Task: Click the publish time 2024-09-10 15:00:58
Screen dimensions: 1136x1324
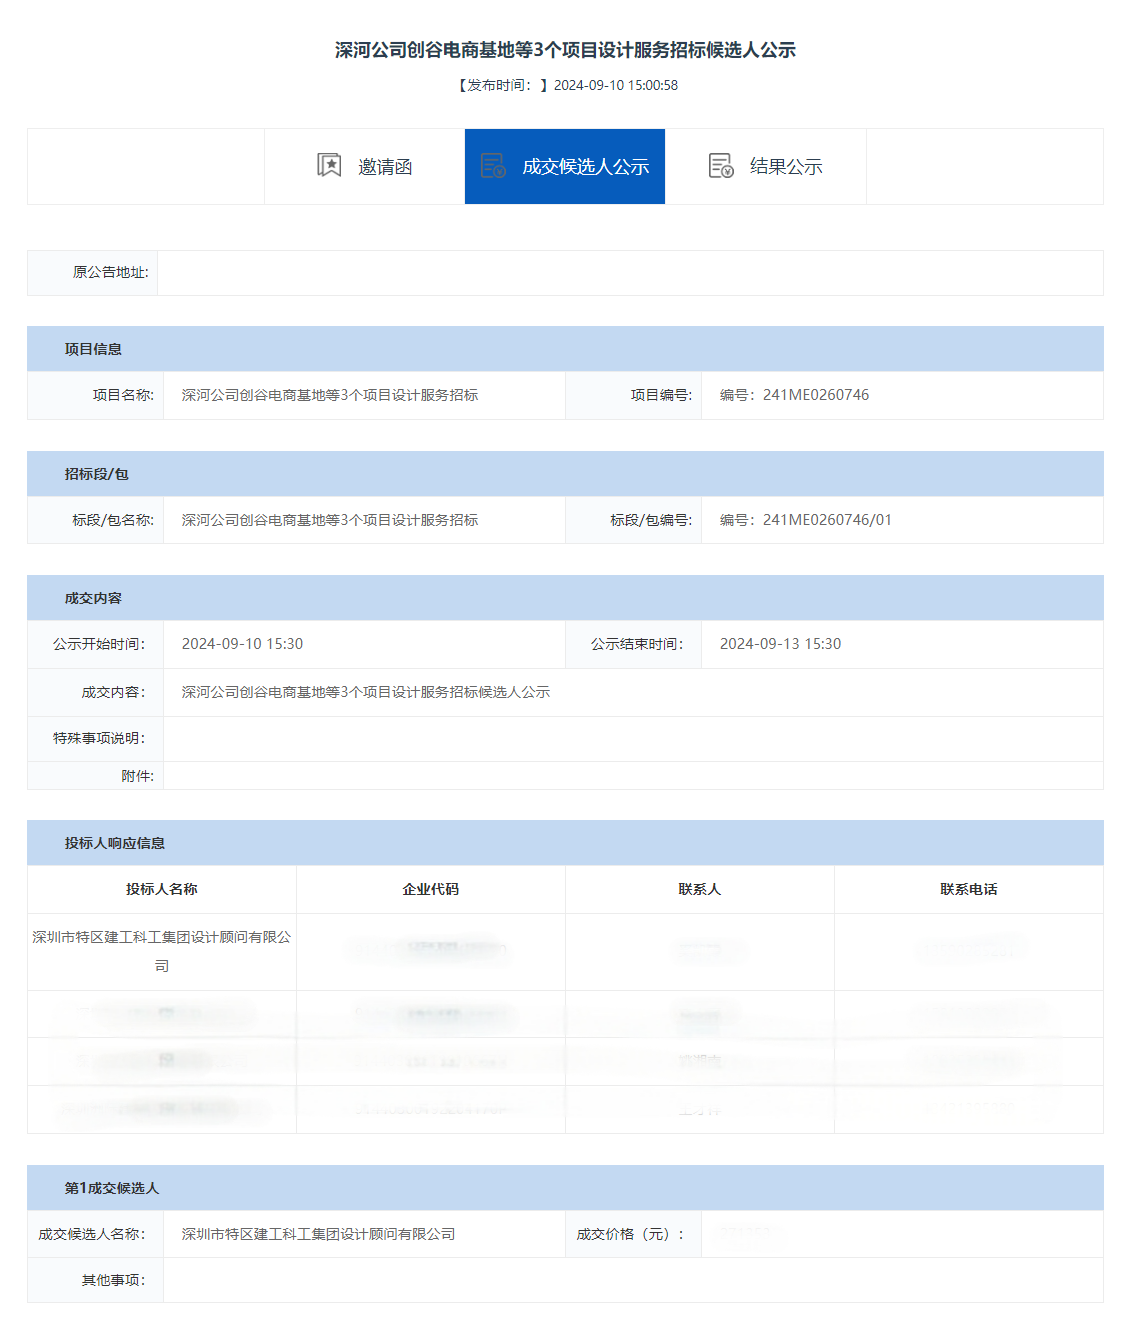Action: (x=616, y=85)
